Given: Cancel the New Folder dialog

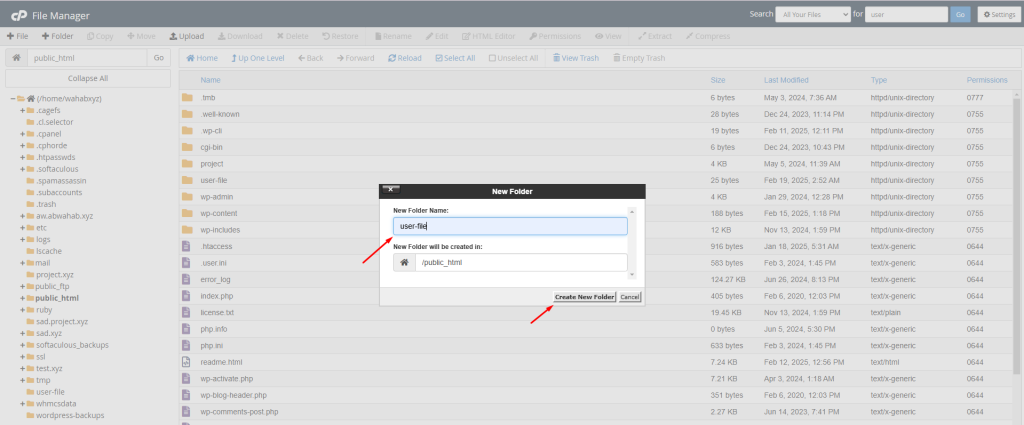Looking at the screenshot, I should coord(630,297).
